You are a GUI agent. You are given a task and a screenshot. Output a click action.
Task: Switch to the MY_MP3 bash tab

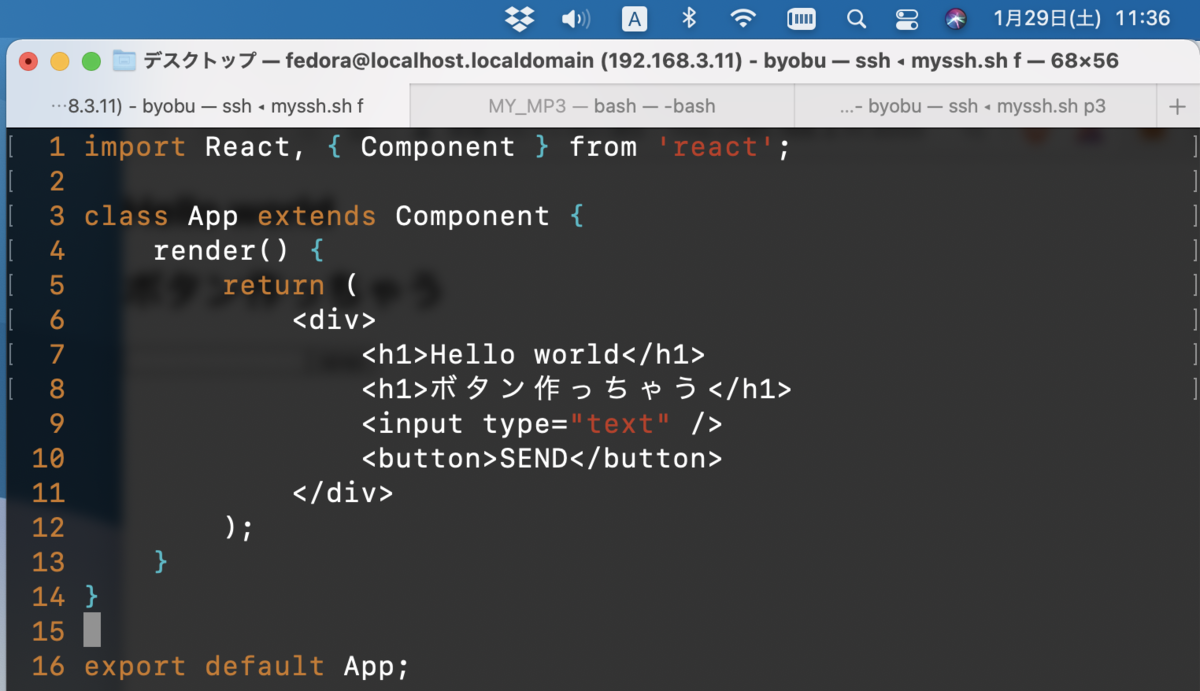(x=602, y=105)
